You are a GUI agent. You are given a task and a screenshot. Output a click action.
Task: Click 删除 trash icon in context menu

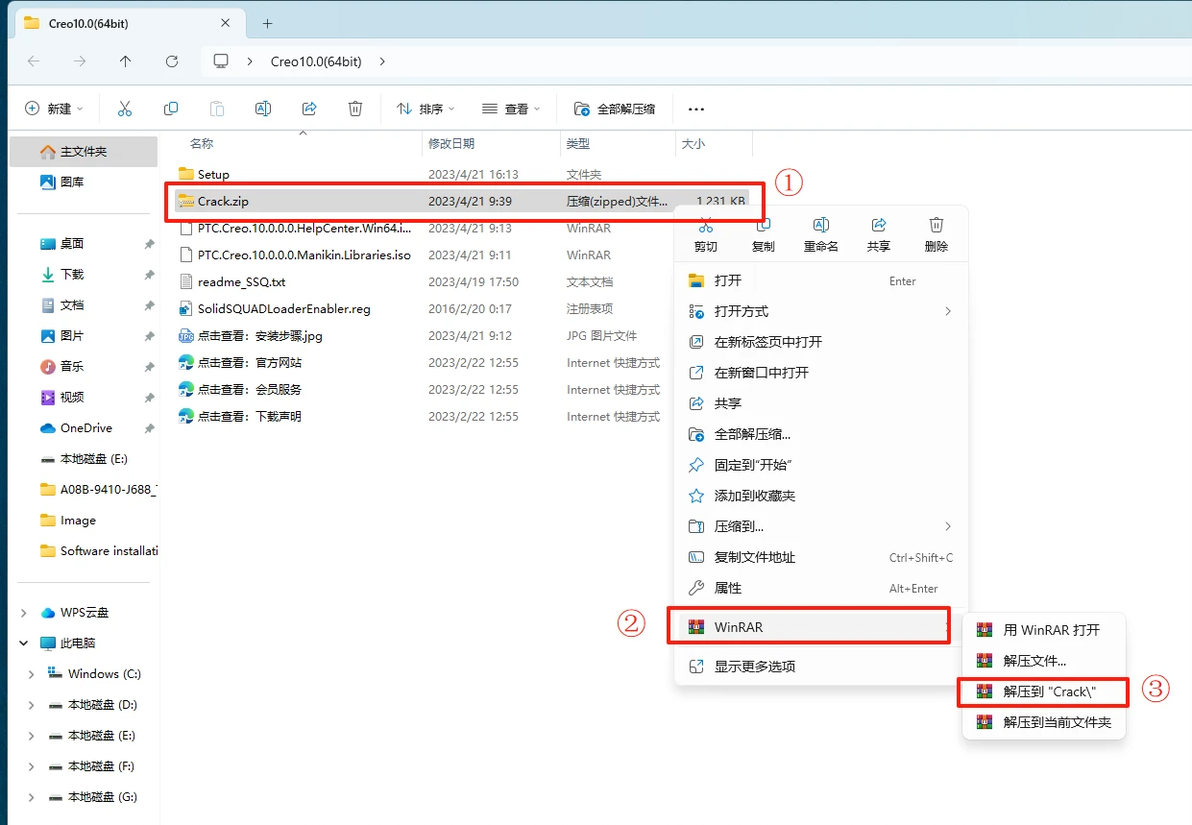click(936, 225)
